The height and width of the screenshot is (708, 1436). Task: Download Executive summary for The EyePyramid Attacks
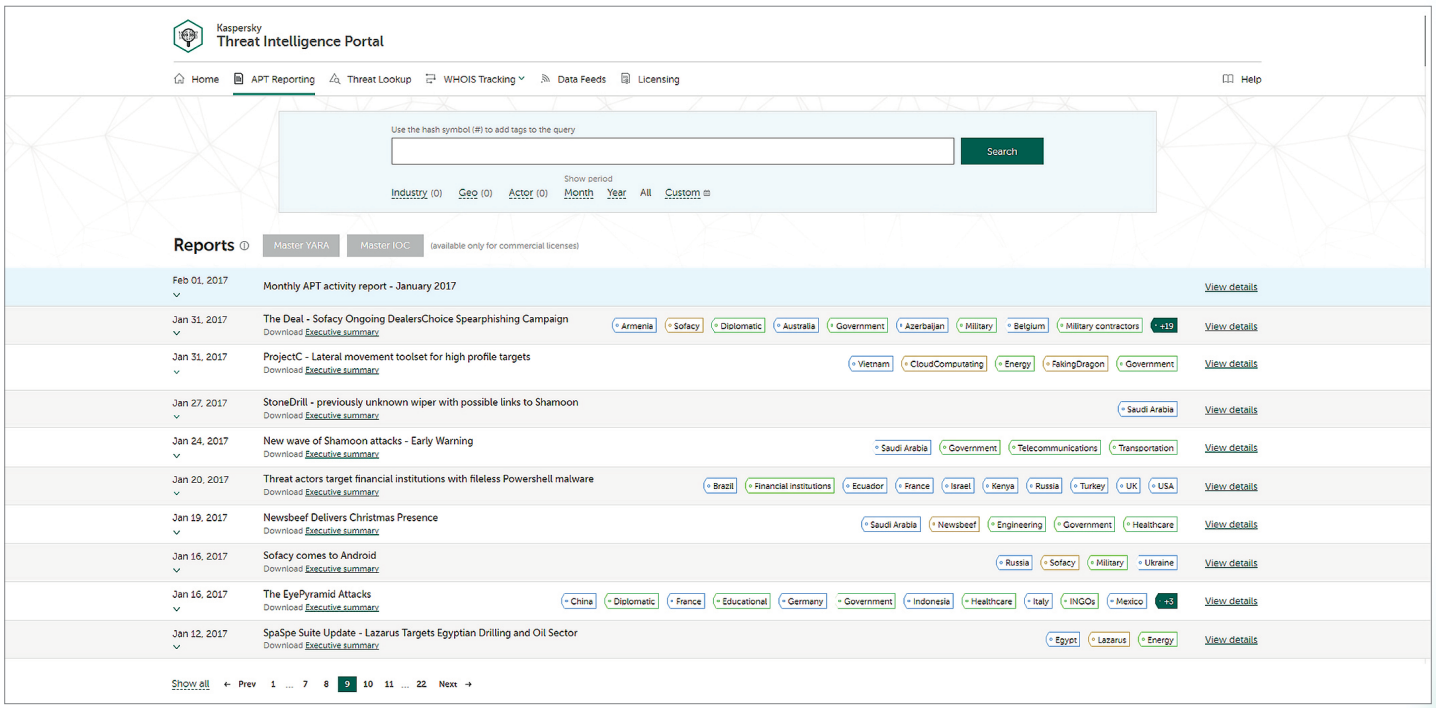[x=342, y=607]
